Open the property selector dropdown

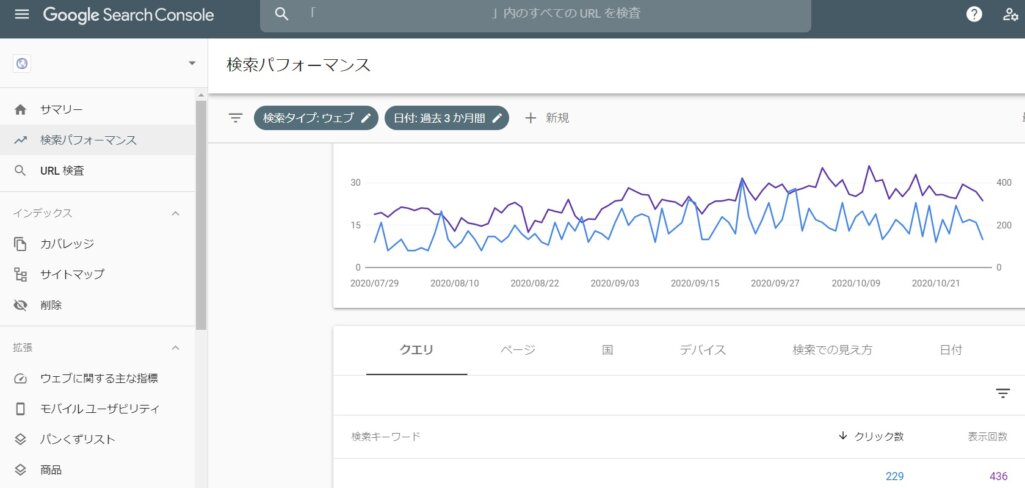191,64
